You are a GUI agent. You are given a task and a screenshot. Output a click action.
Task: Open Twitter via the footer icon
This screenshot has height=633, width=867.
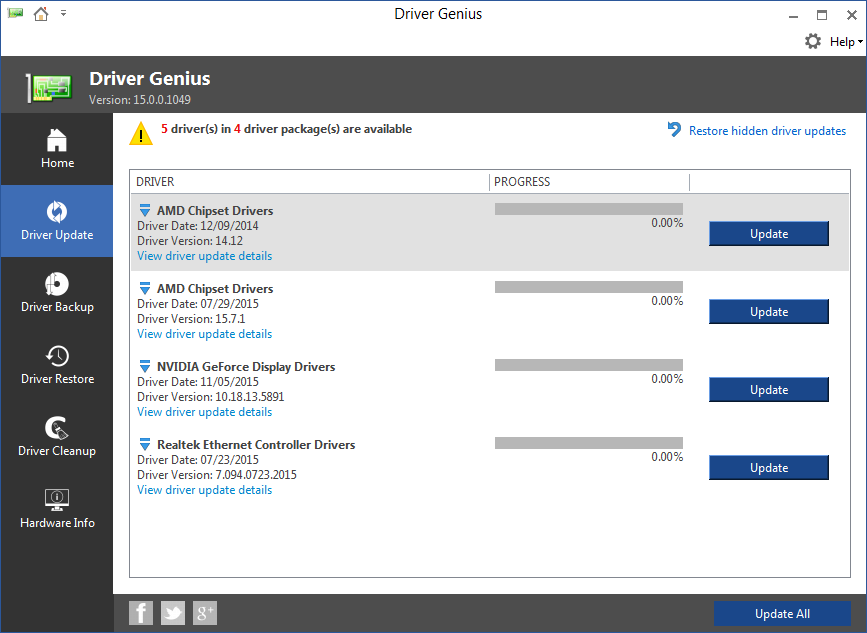pyautogui.click(x=173, y=613)
